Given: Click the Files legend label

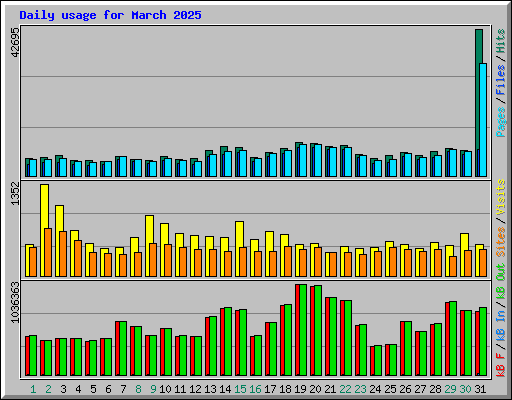Looking at the screenshot, I should tap(500, 80).
